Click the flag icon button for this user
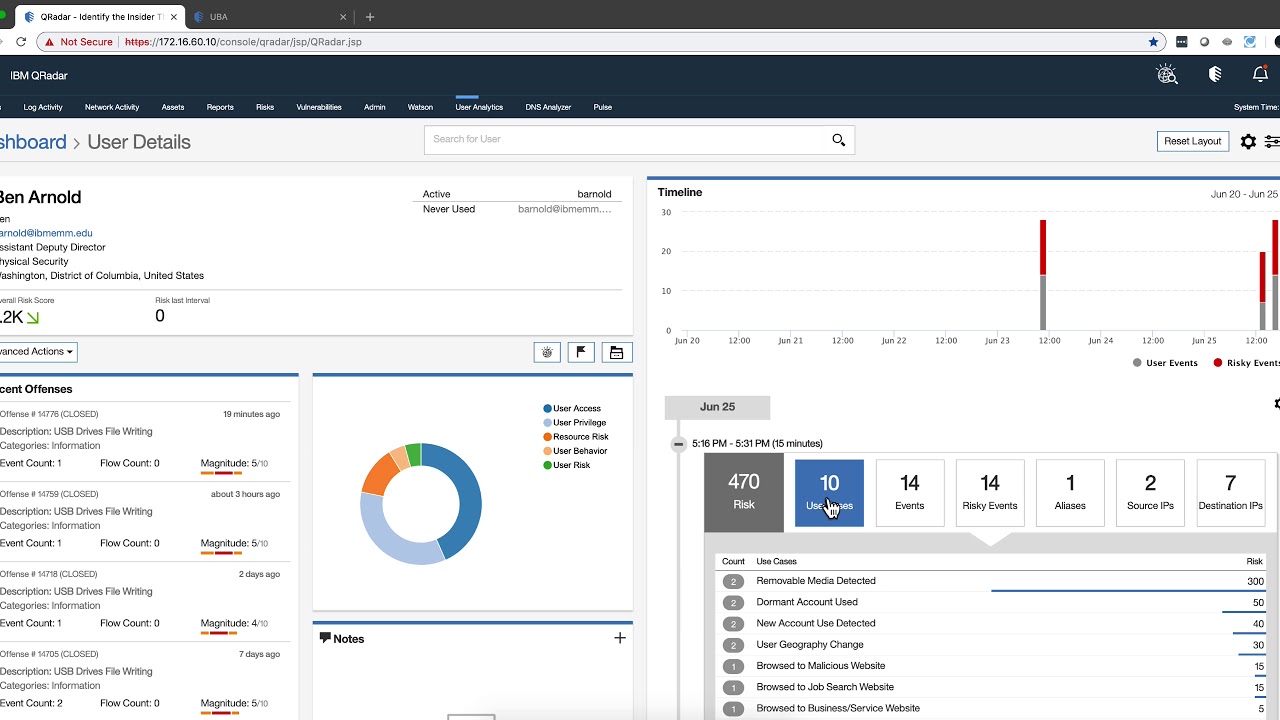 581,352
